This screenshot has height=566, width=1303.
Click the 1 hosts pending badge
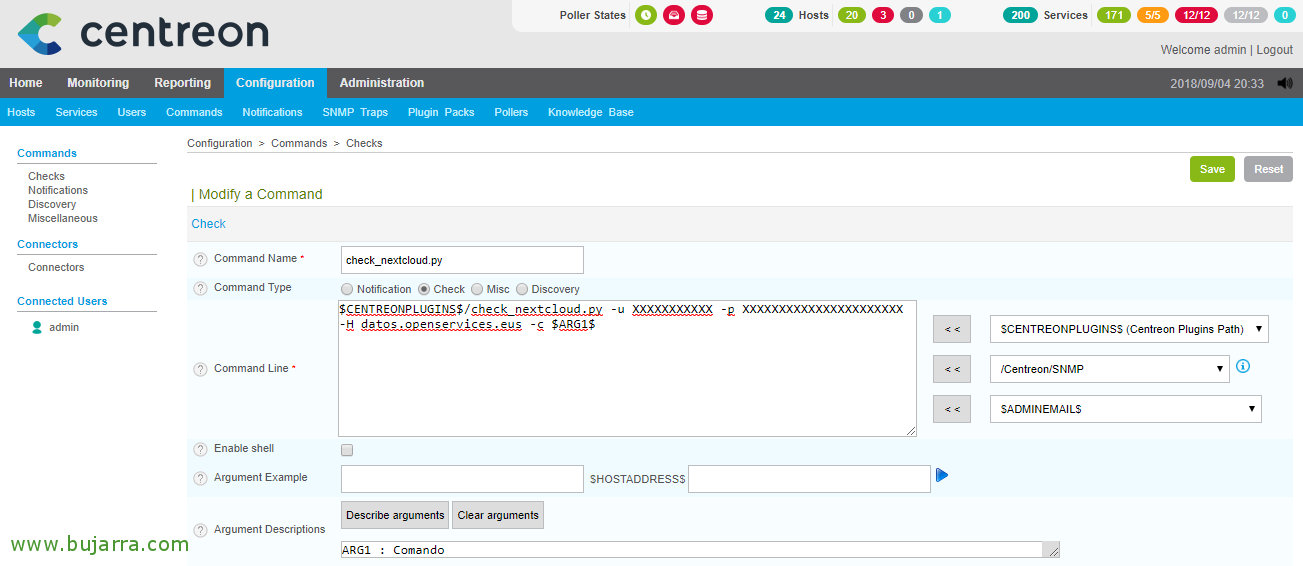[x=940, y=15]
